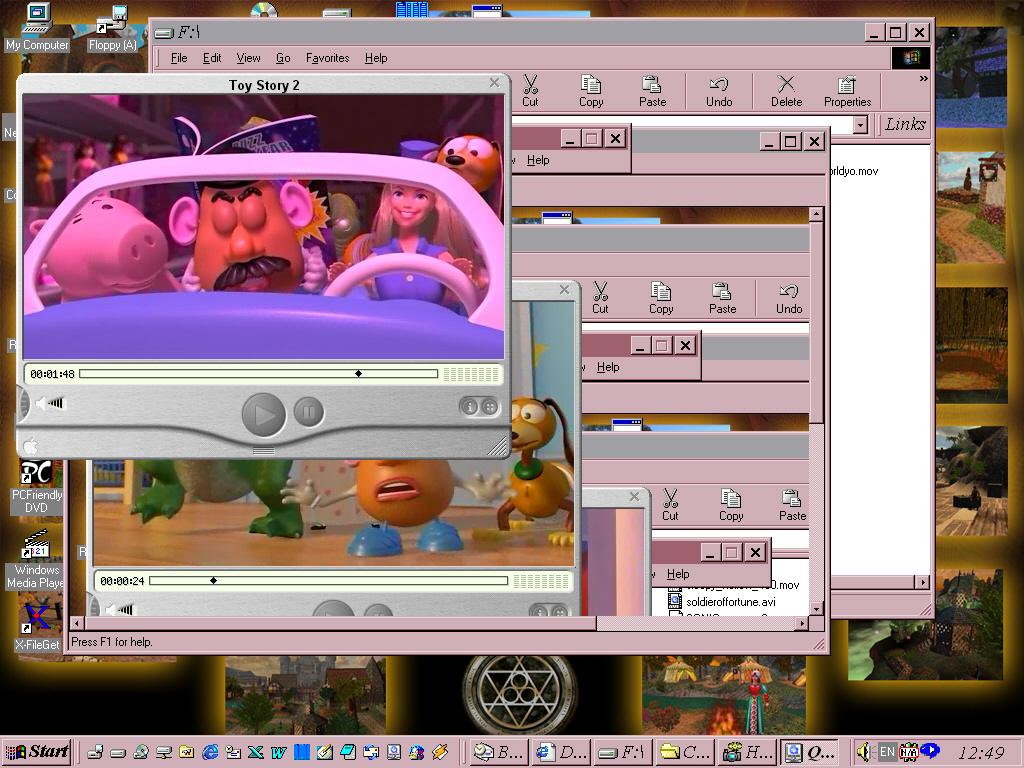1024x768 pixels.
Task: Click the up arrow of the viewer vertical scrollbar
Action: click(816, 214)
